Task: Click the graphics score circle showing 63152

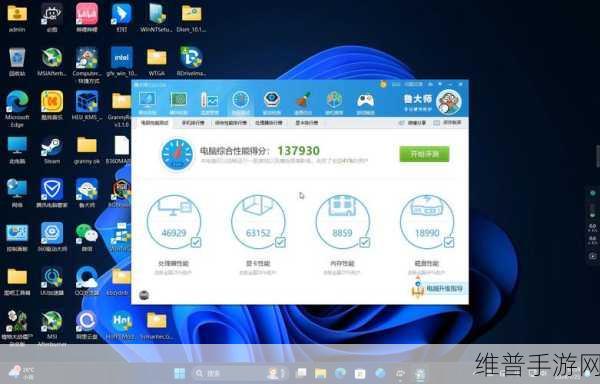Action: pyautogui.click(x=258, y=222)
